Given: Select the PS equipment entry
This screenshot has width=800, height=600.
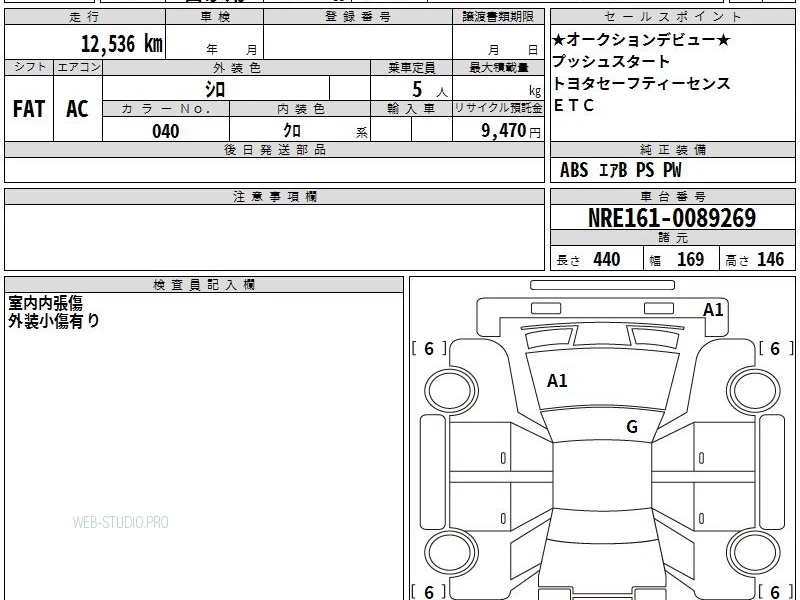Looking at the screenshot, I should pyautogui.click(x=645, y=170).
